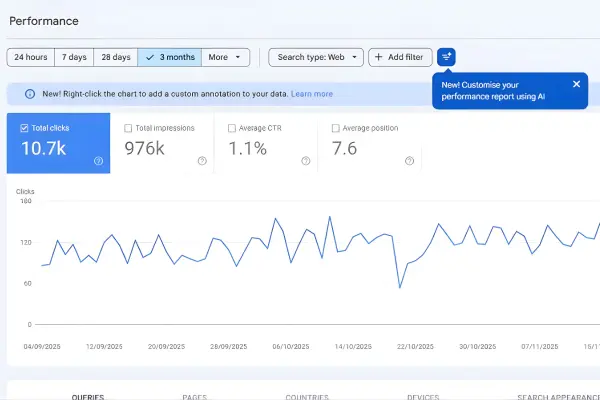The image size is (600, 400).
Task: Open the Countries tab
Action: [309, 396]
